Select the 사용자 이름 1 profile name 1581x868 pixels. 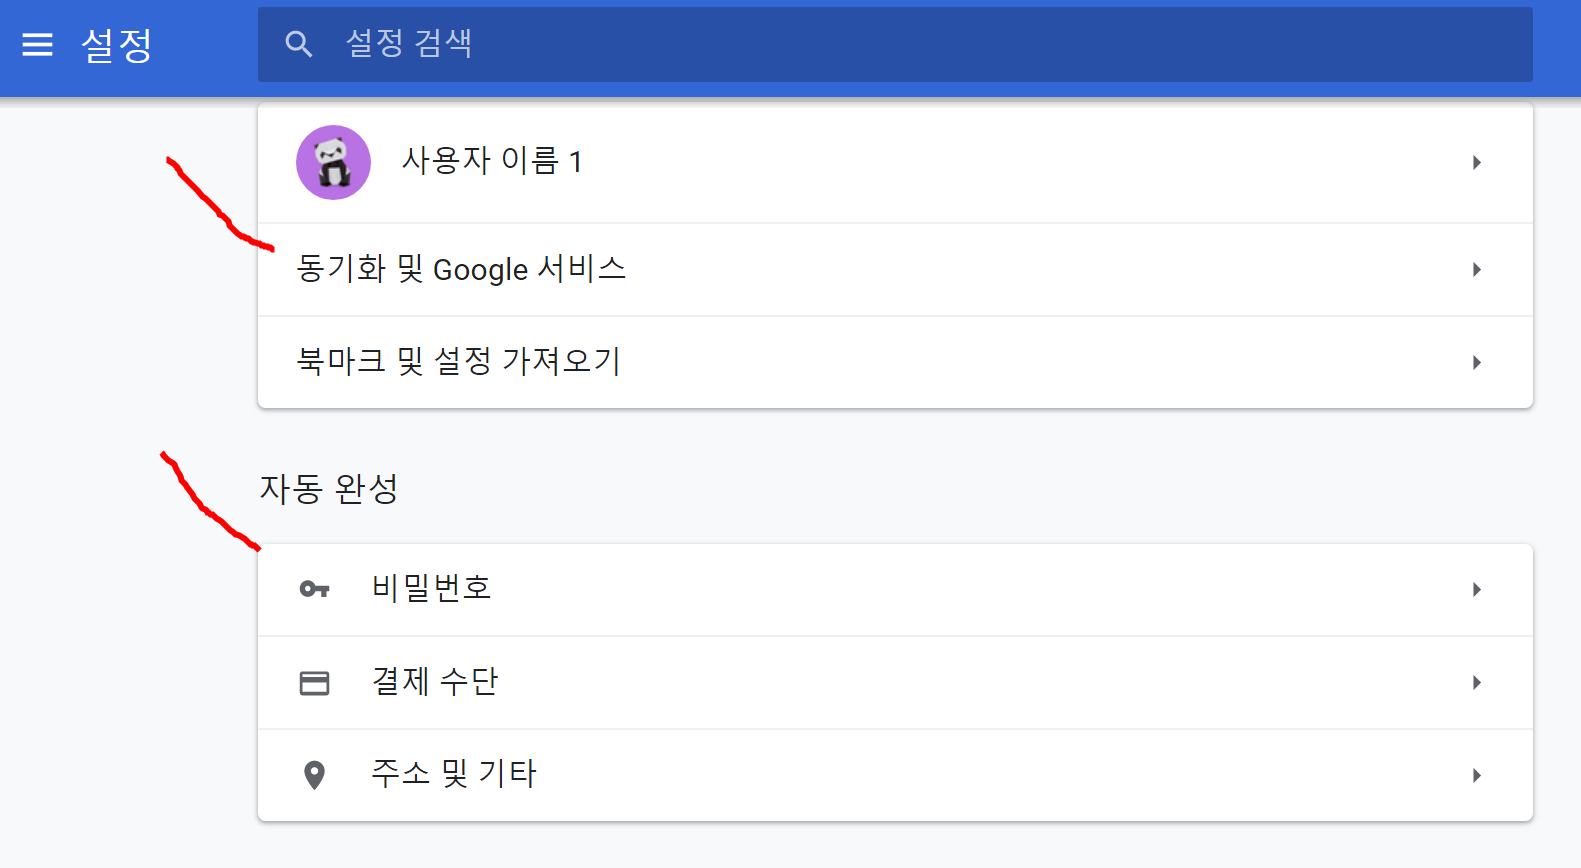pos(492,161)
